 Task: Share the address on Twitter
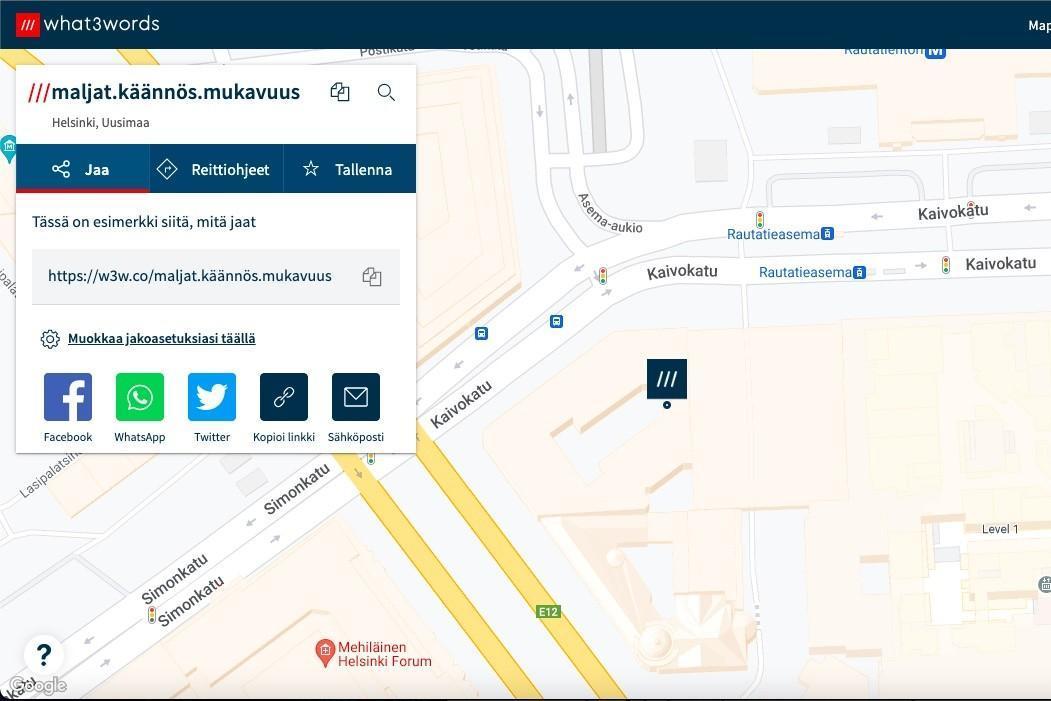pos(212,397)
